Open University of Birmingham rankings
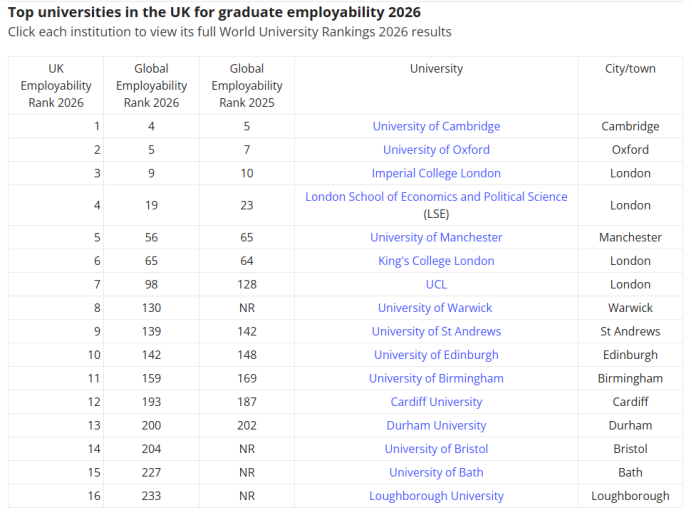 tap(436, 378)
